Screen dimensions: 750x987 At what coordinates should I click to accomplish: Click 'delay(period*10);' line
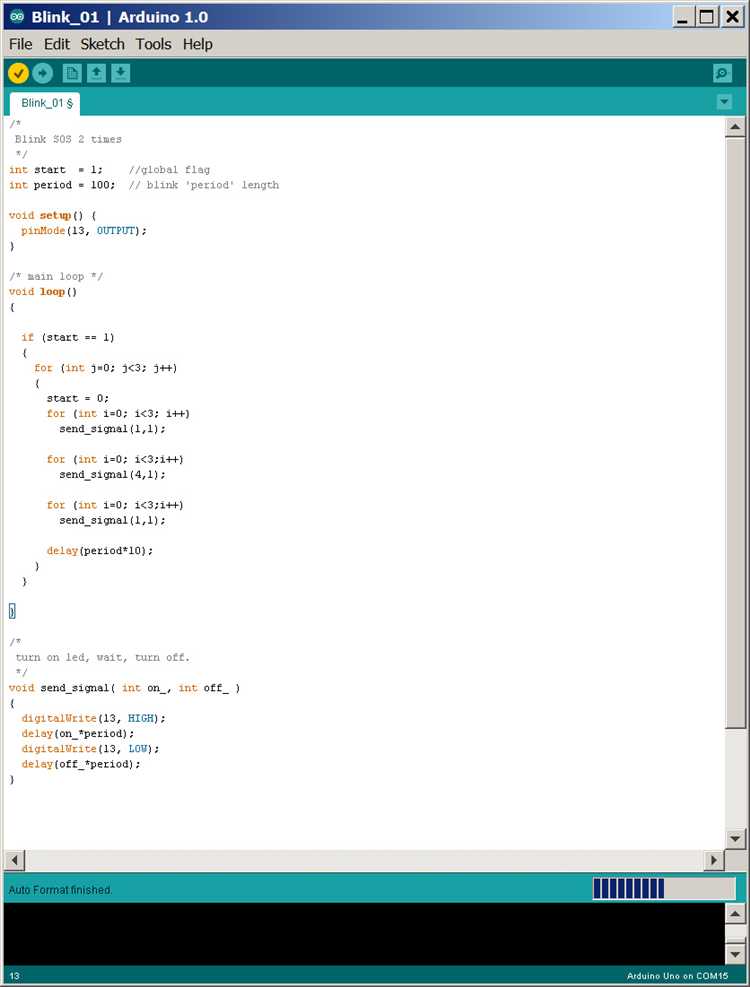coord(99,551)
